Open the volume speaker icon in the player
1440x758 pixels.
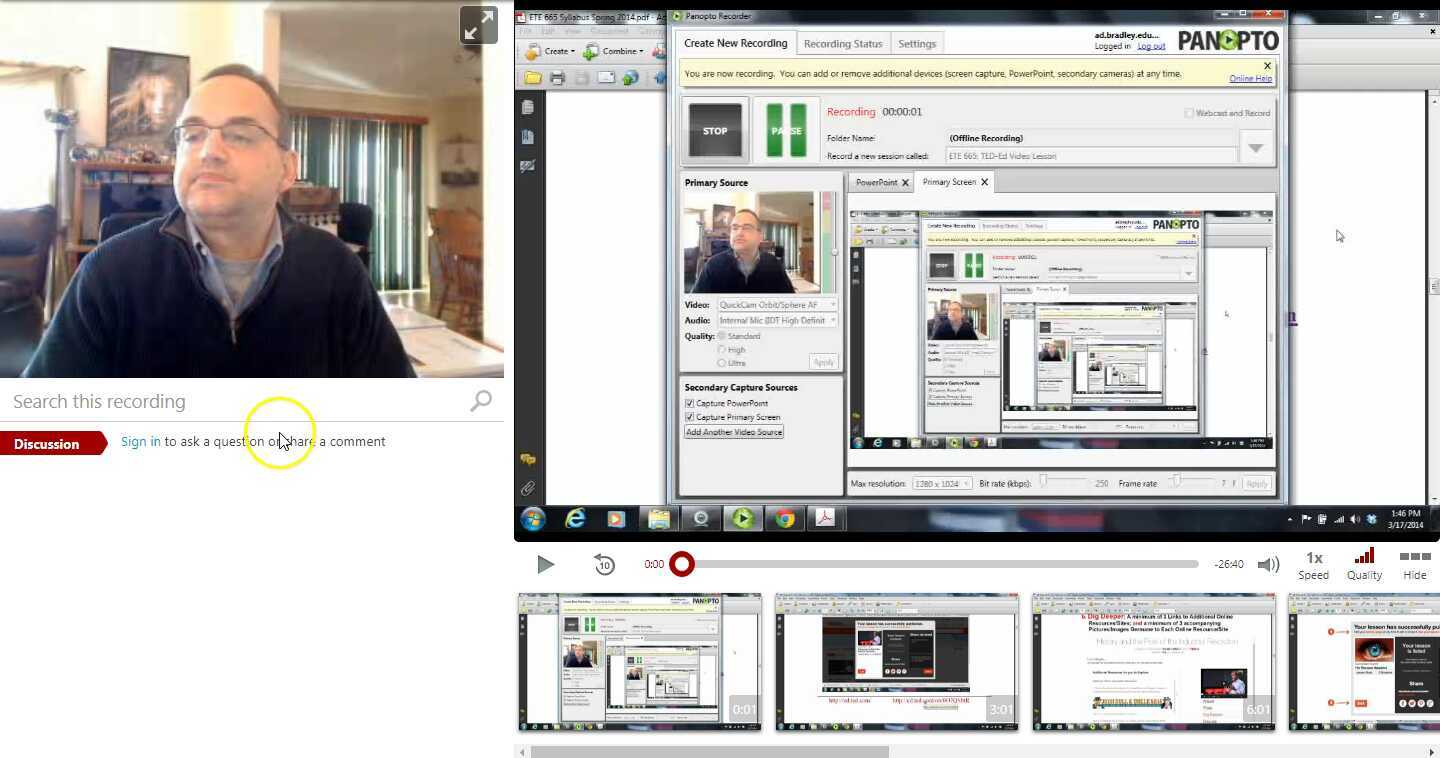[x=1268, y=564]
